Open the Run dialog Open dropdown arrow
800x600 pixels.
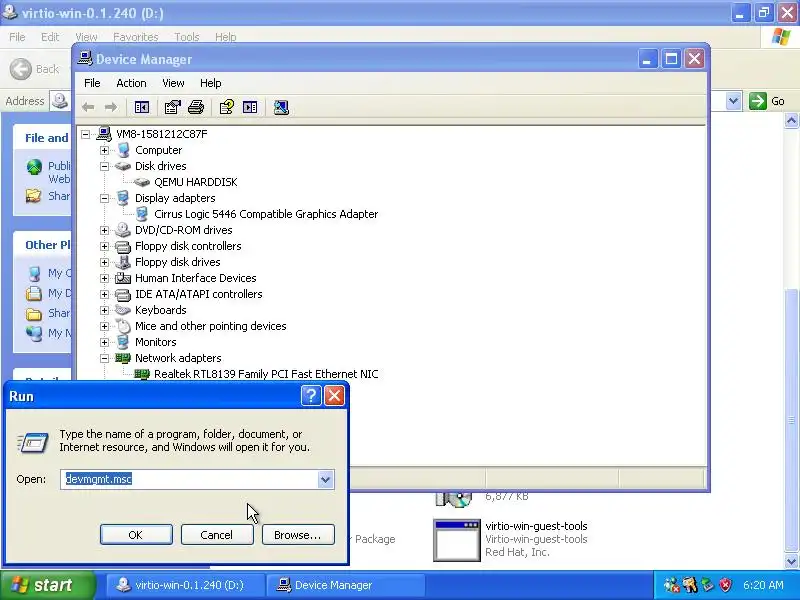pyautogui.click(x=325, y=479)
